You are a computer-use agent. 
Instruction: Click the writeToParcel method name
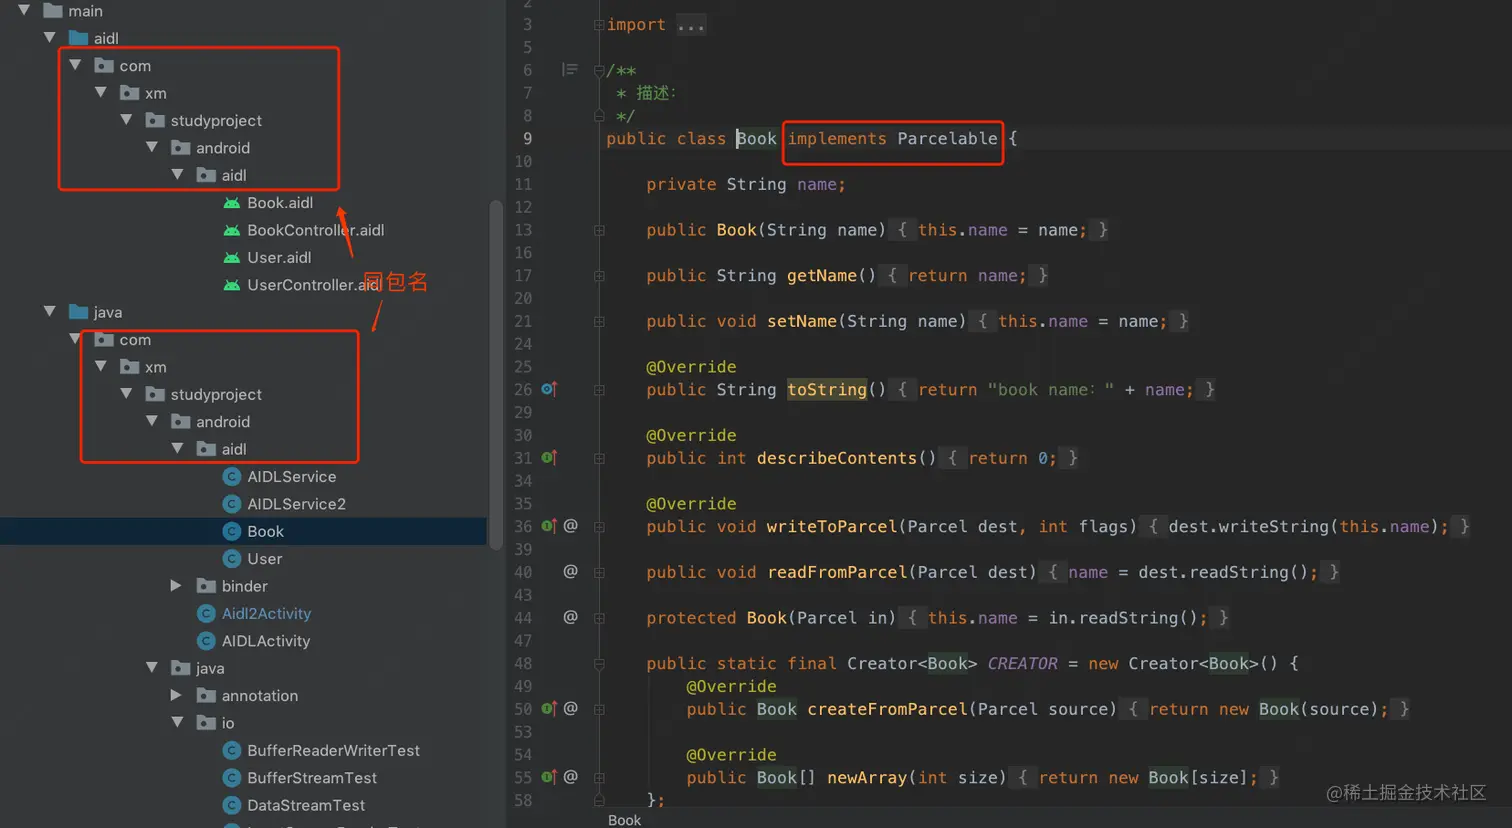(832, 526)
